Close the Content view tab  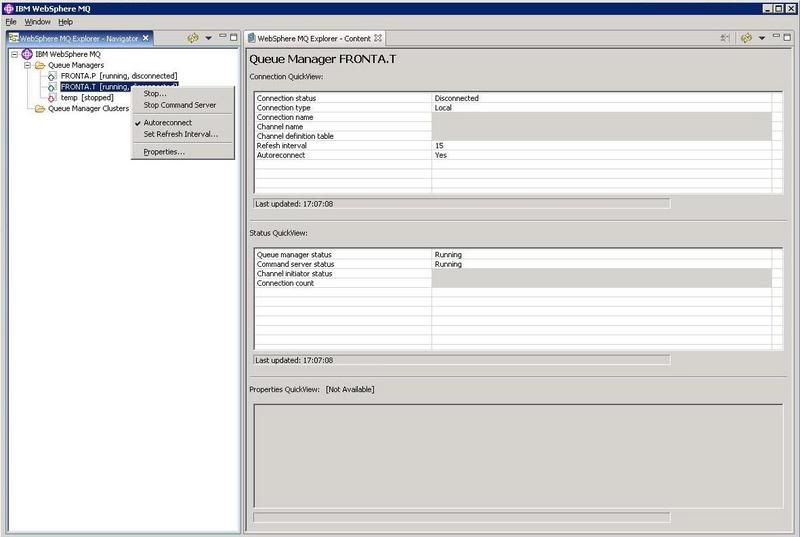(x=378, y=38)
